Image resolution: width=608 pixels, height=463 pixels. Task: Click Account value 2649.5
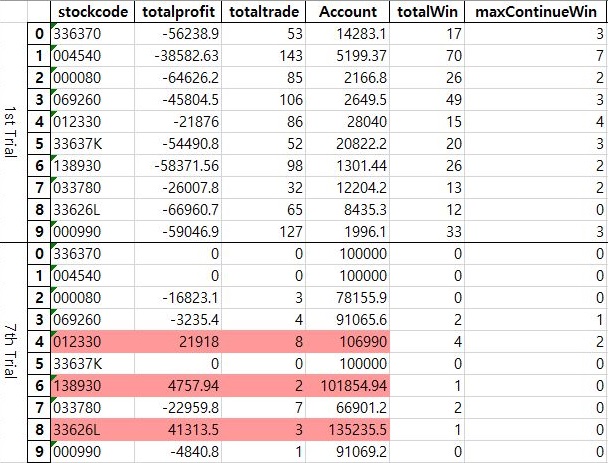[347, 100]
